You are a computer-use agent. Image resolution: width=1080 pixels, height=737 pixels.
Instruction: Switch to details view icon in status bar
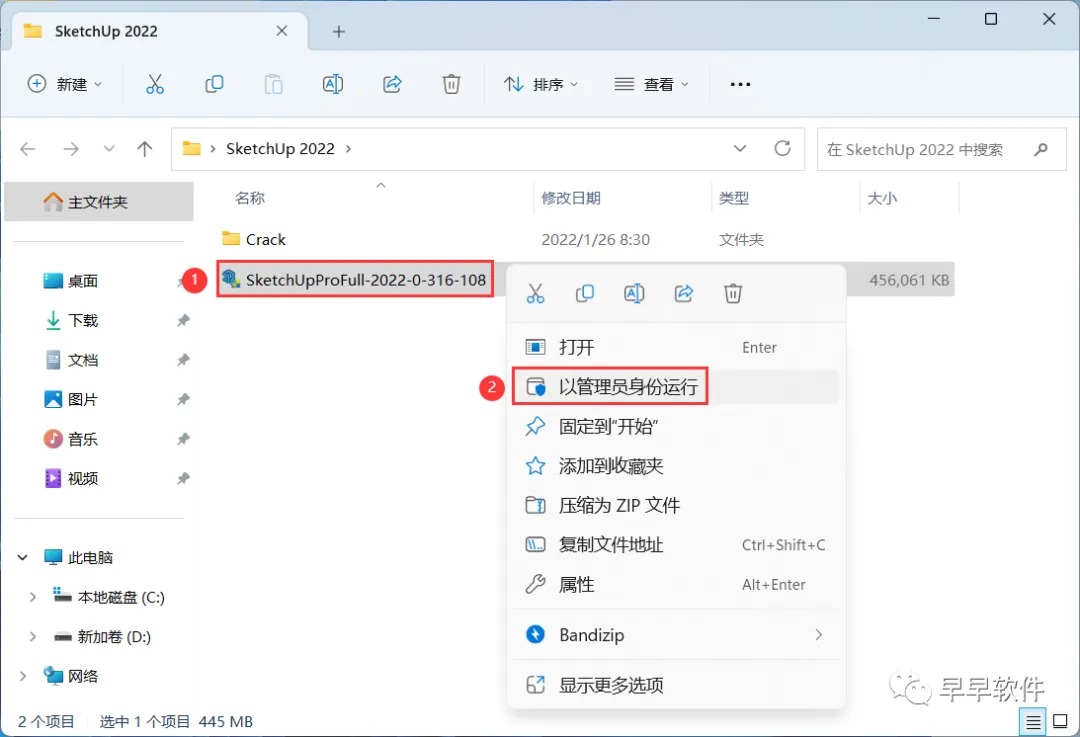pyautogui.click(x=1033, y=722)
